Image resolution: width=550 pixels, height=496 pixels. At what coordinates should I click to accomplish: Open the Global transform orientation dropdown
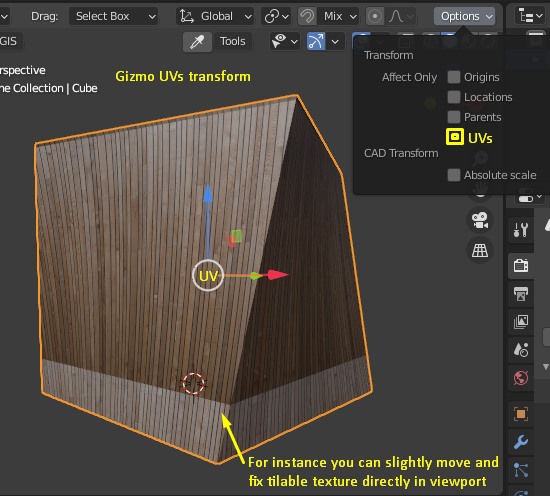[x=215, y=16]
